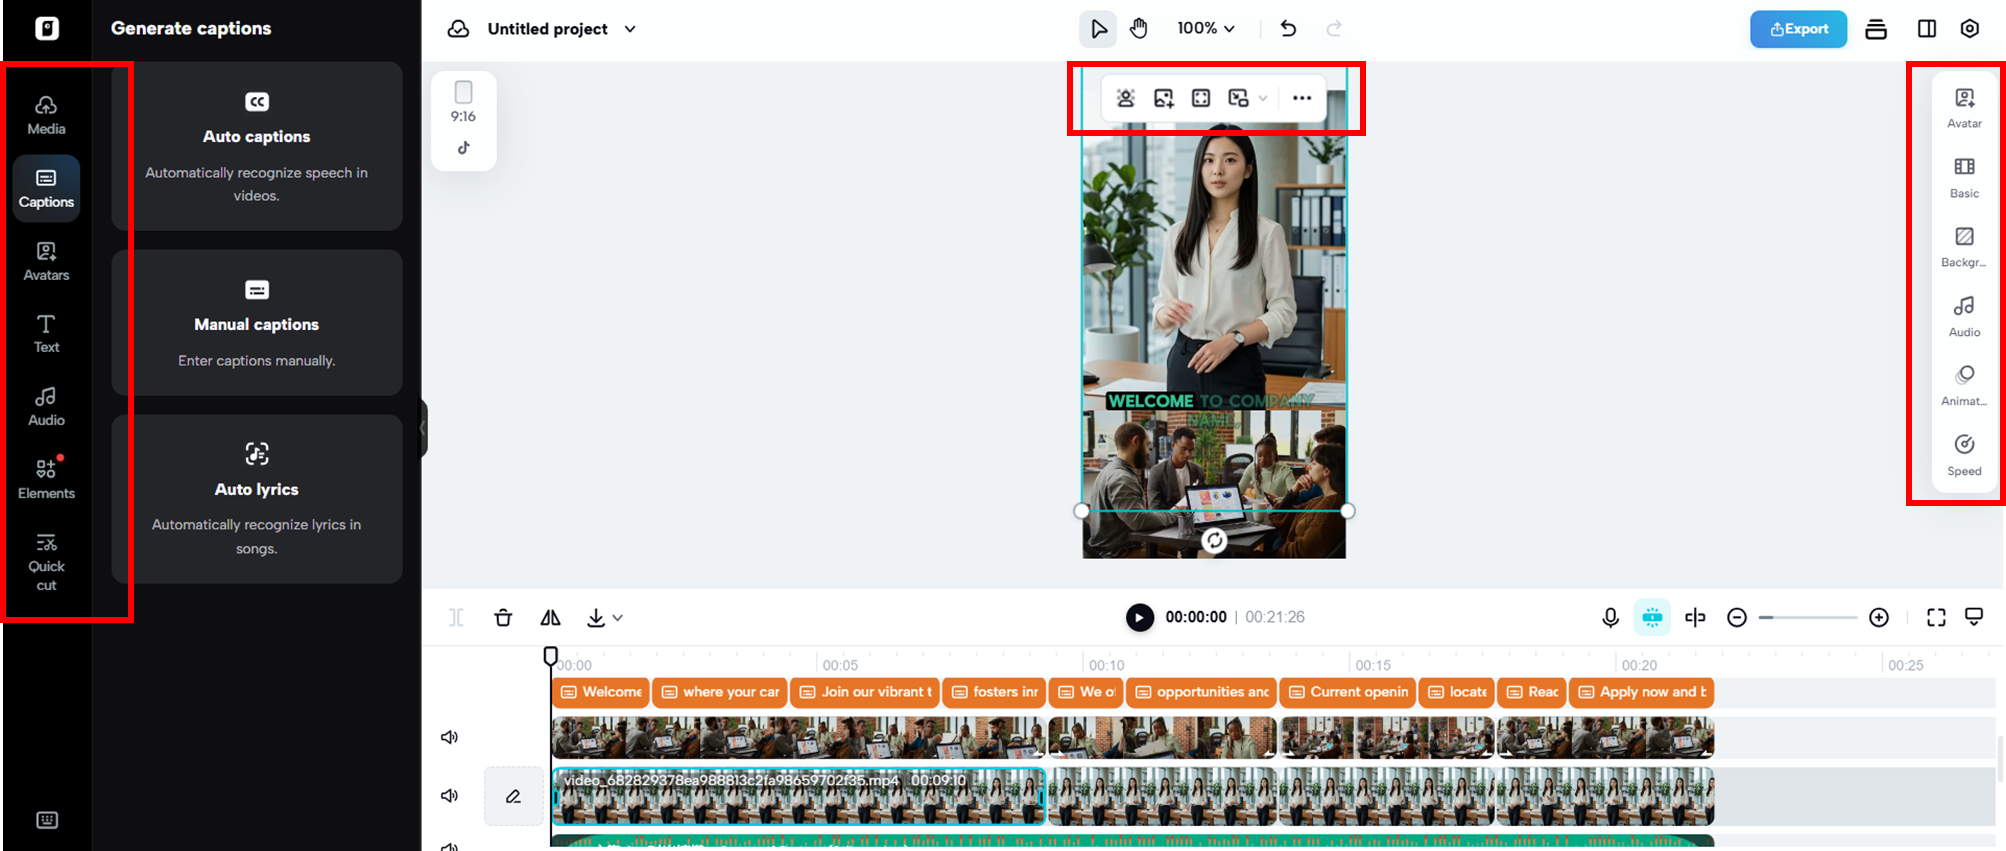Open the Untitled project name dropdown

coord(630,29)
